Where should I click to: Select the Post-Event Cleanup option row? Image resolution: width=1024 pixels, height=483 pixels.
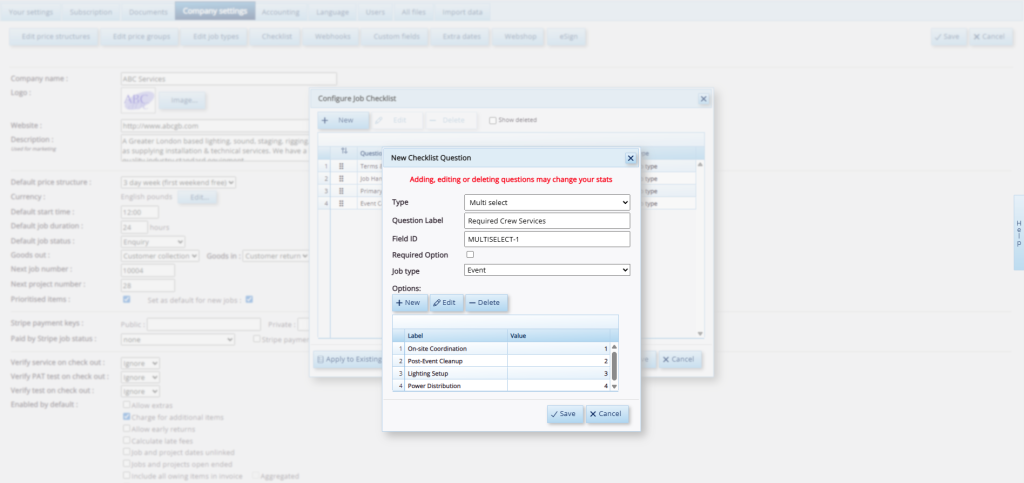(502, 361)
